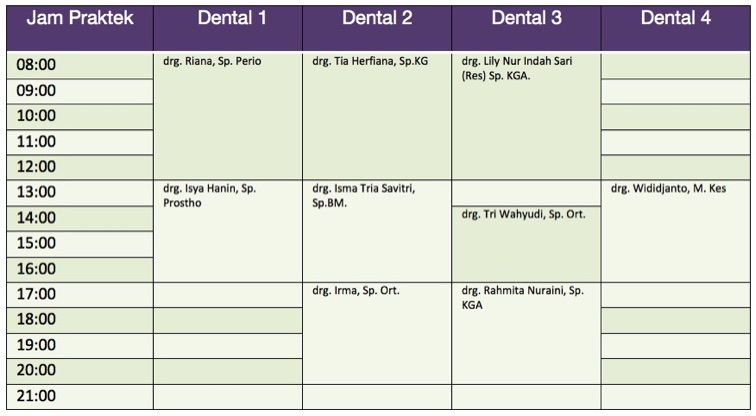Click drg. Tri Wahyudi, Sp. Ort.

click(523, 214)
